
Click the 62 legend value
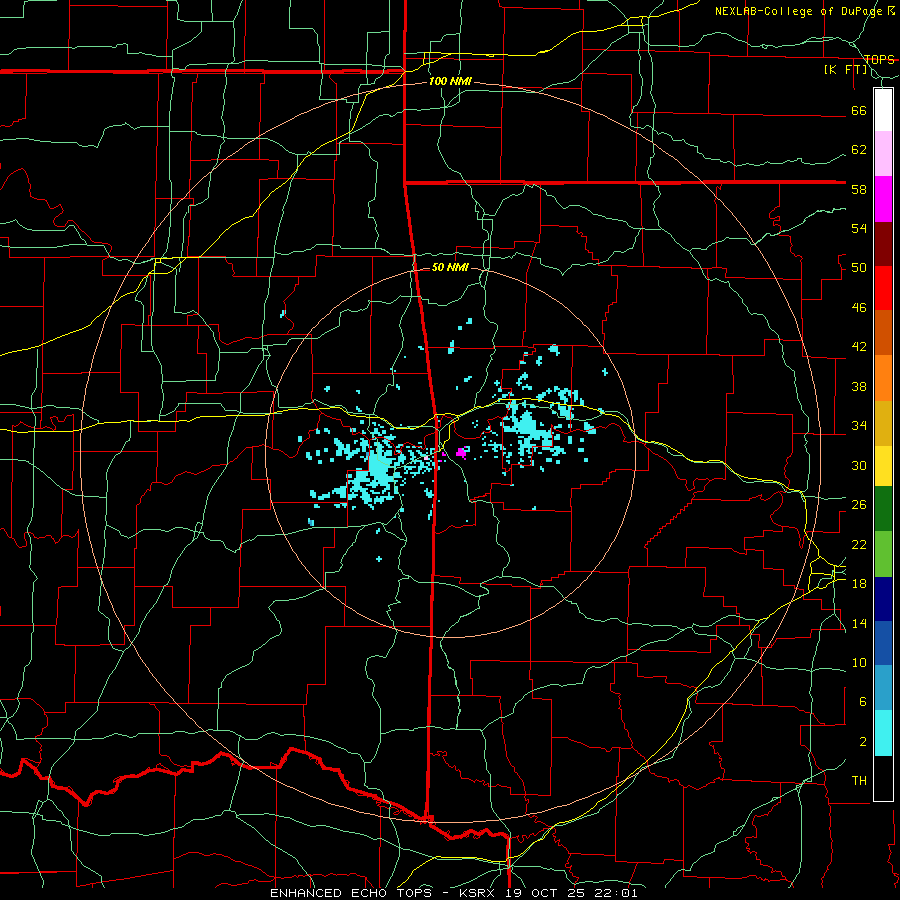click(859, 150)
